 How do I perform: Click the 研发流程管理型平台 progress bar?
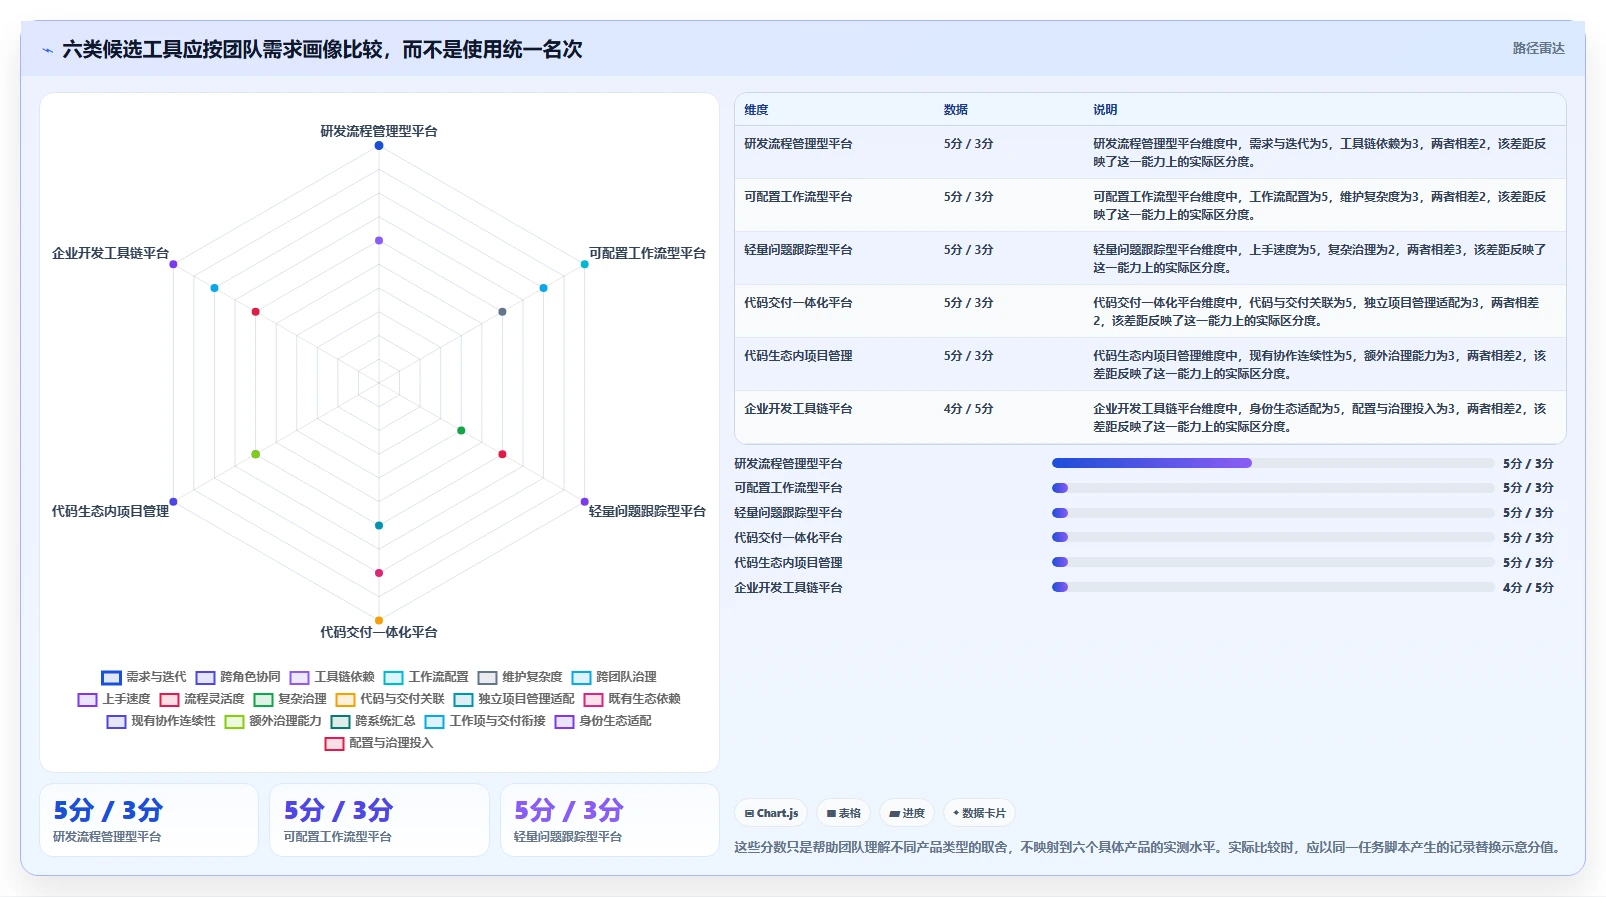click(1273, 463)
